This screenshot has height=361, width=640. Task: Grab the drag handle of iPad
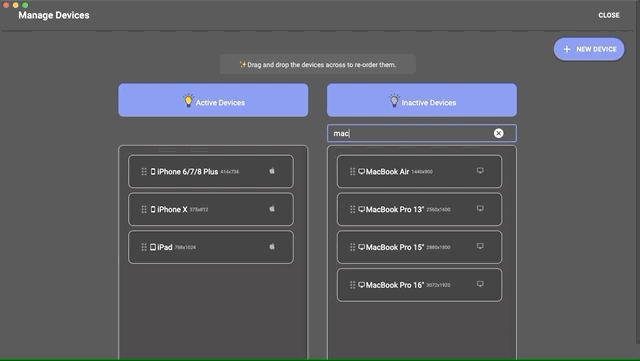point(144,247)
